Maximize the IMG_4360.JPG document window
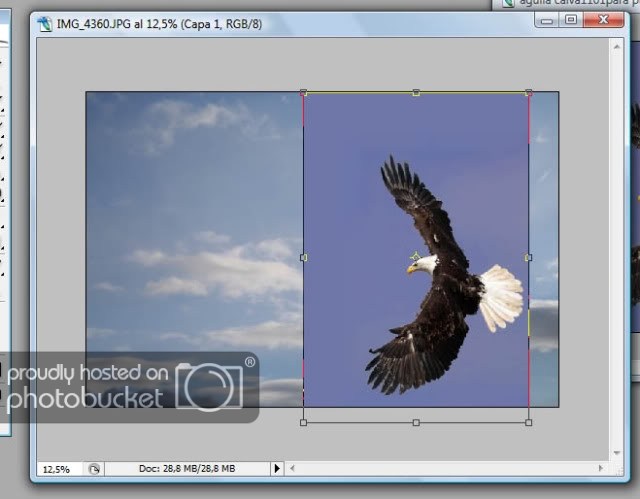 [x=571, y=20]
